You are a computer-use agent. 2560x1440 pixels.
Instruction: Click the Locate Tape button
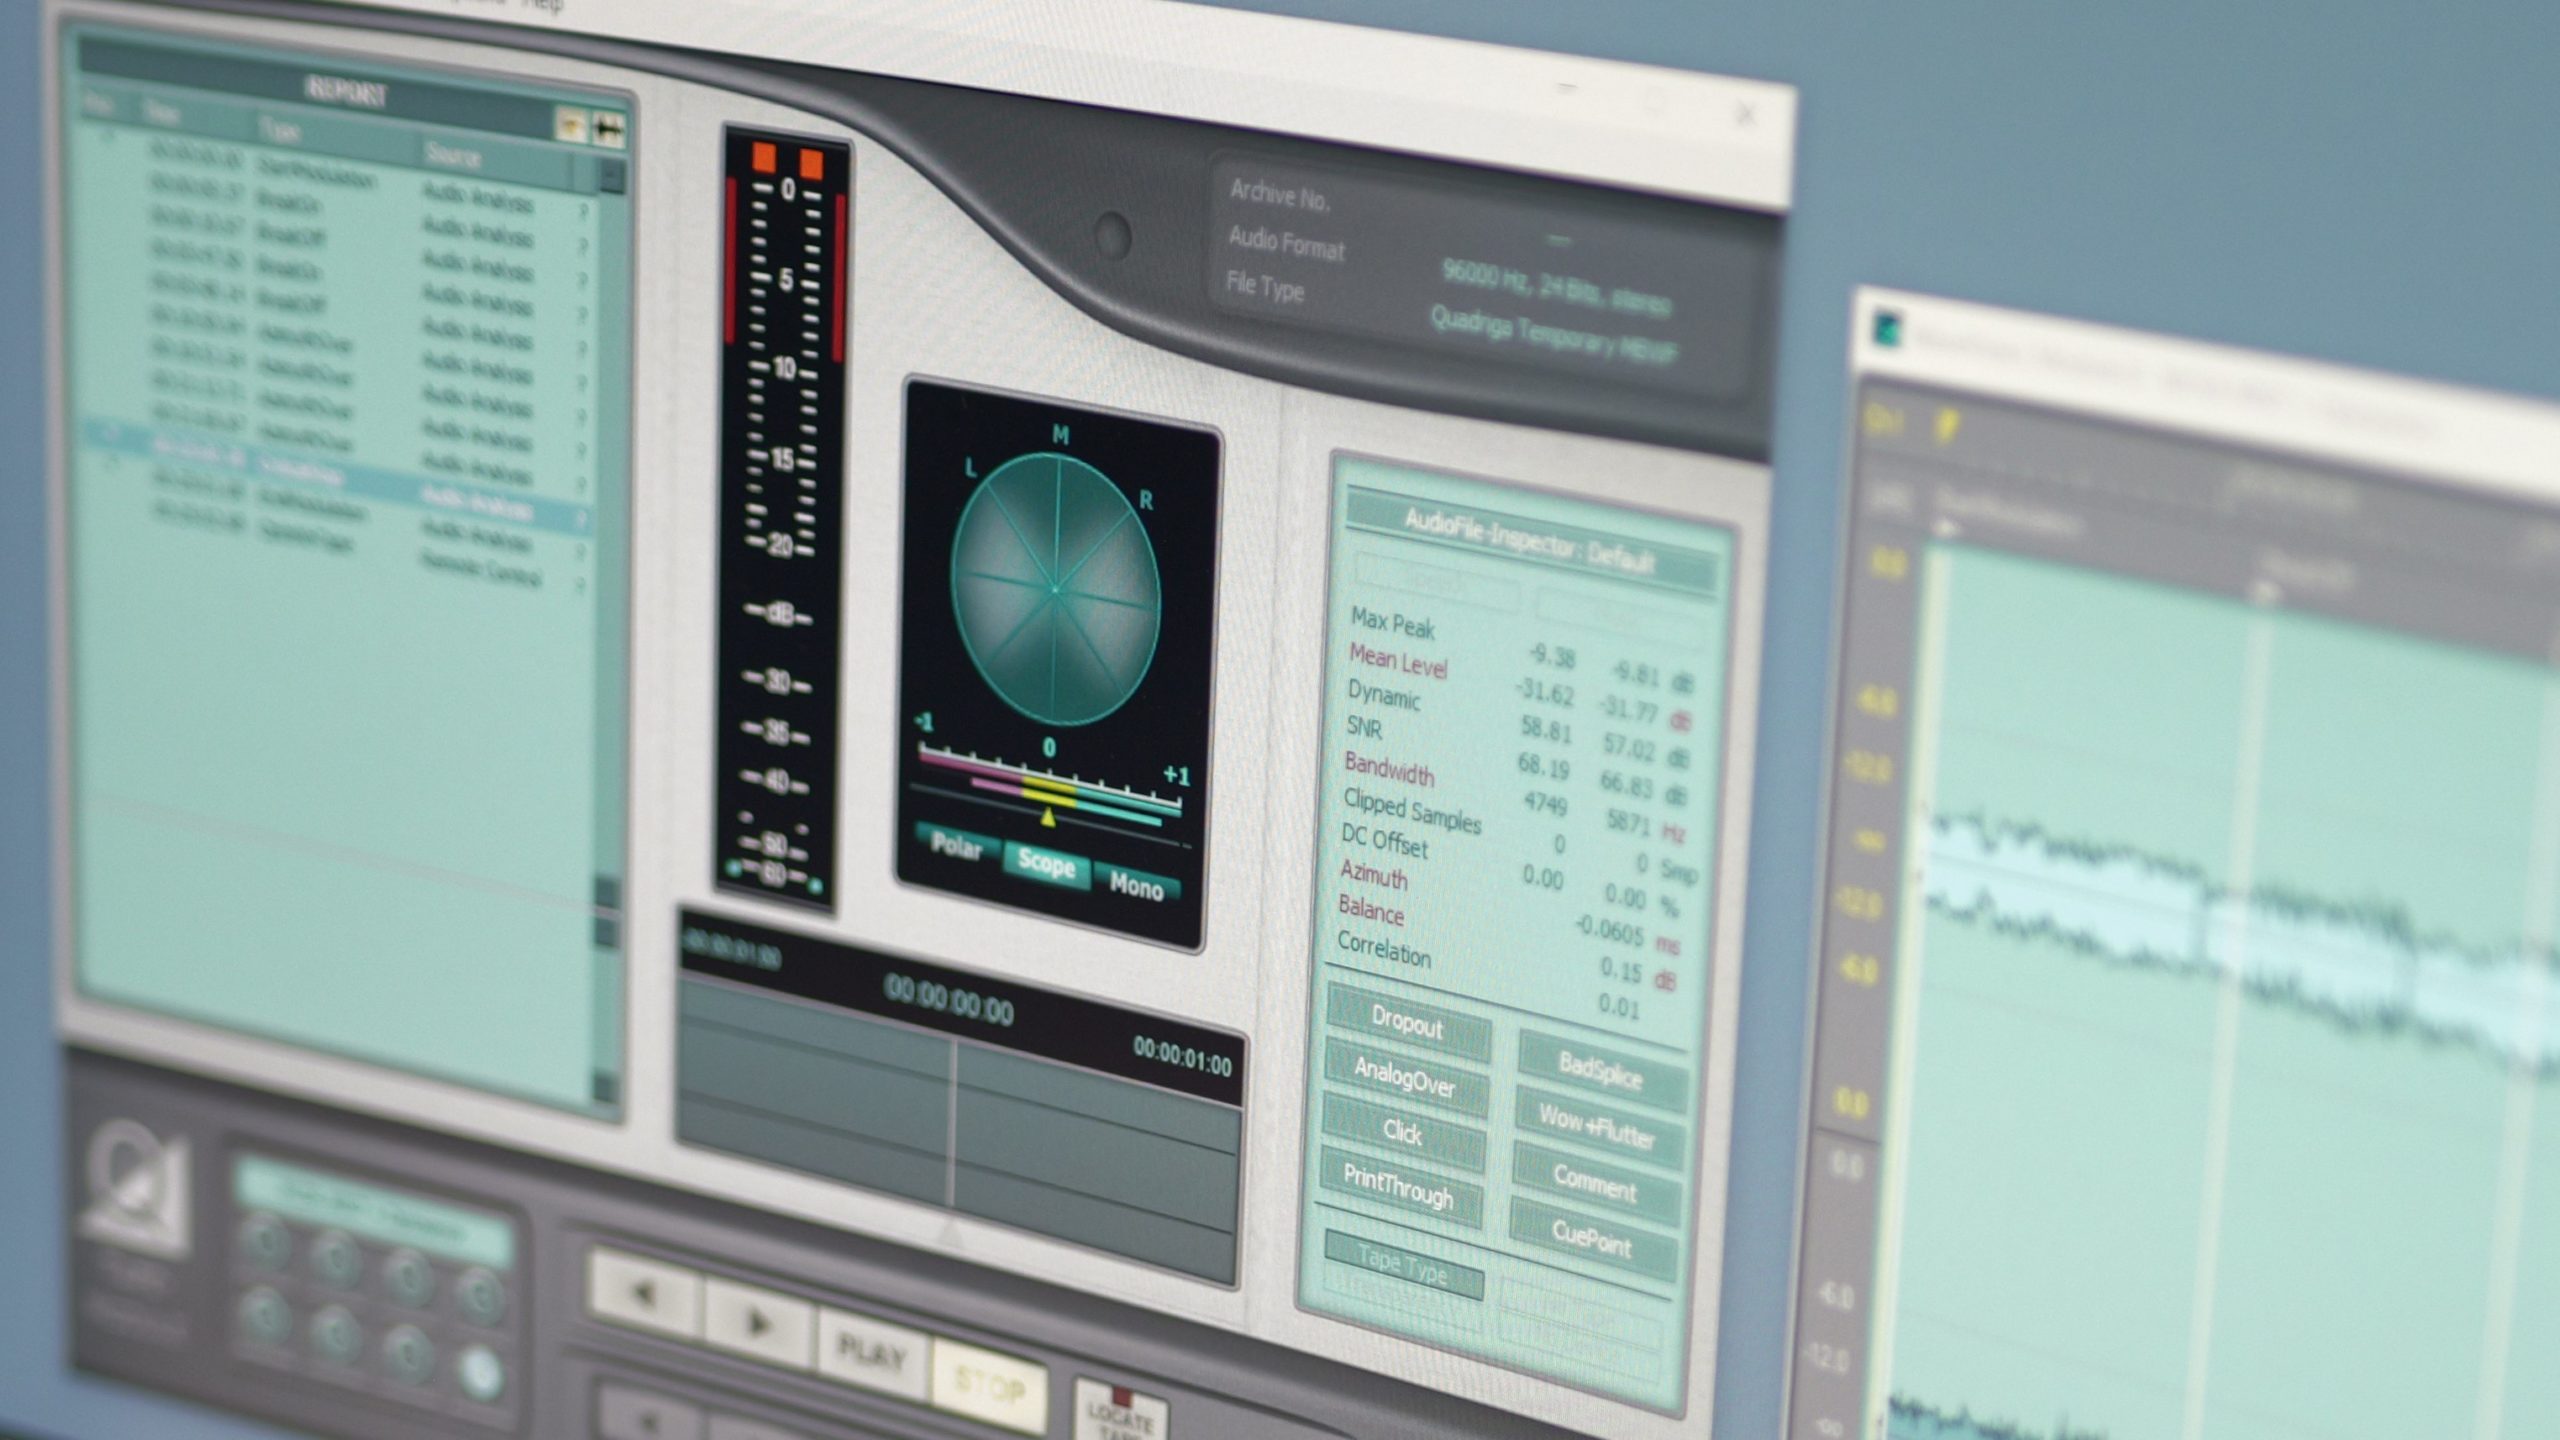[x=1120, y=1416]
